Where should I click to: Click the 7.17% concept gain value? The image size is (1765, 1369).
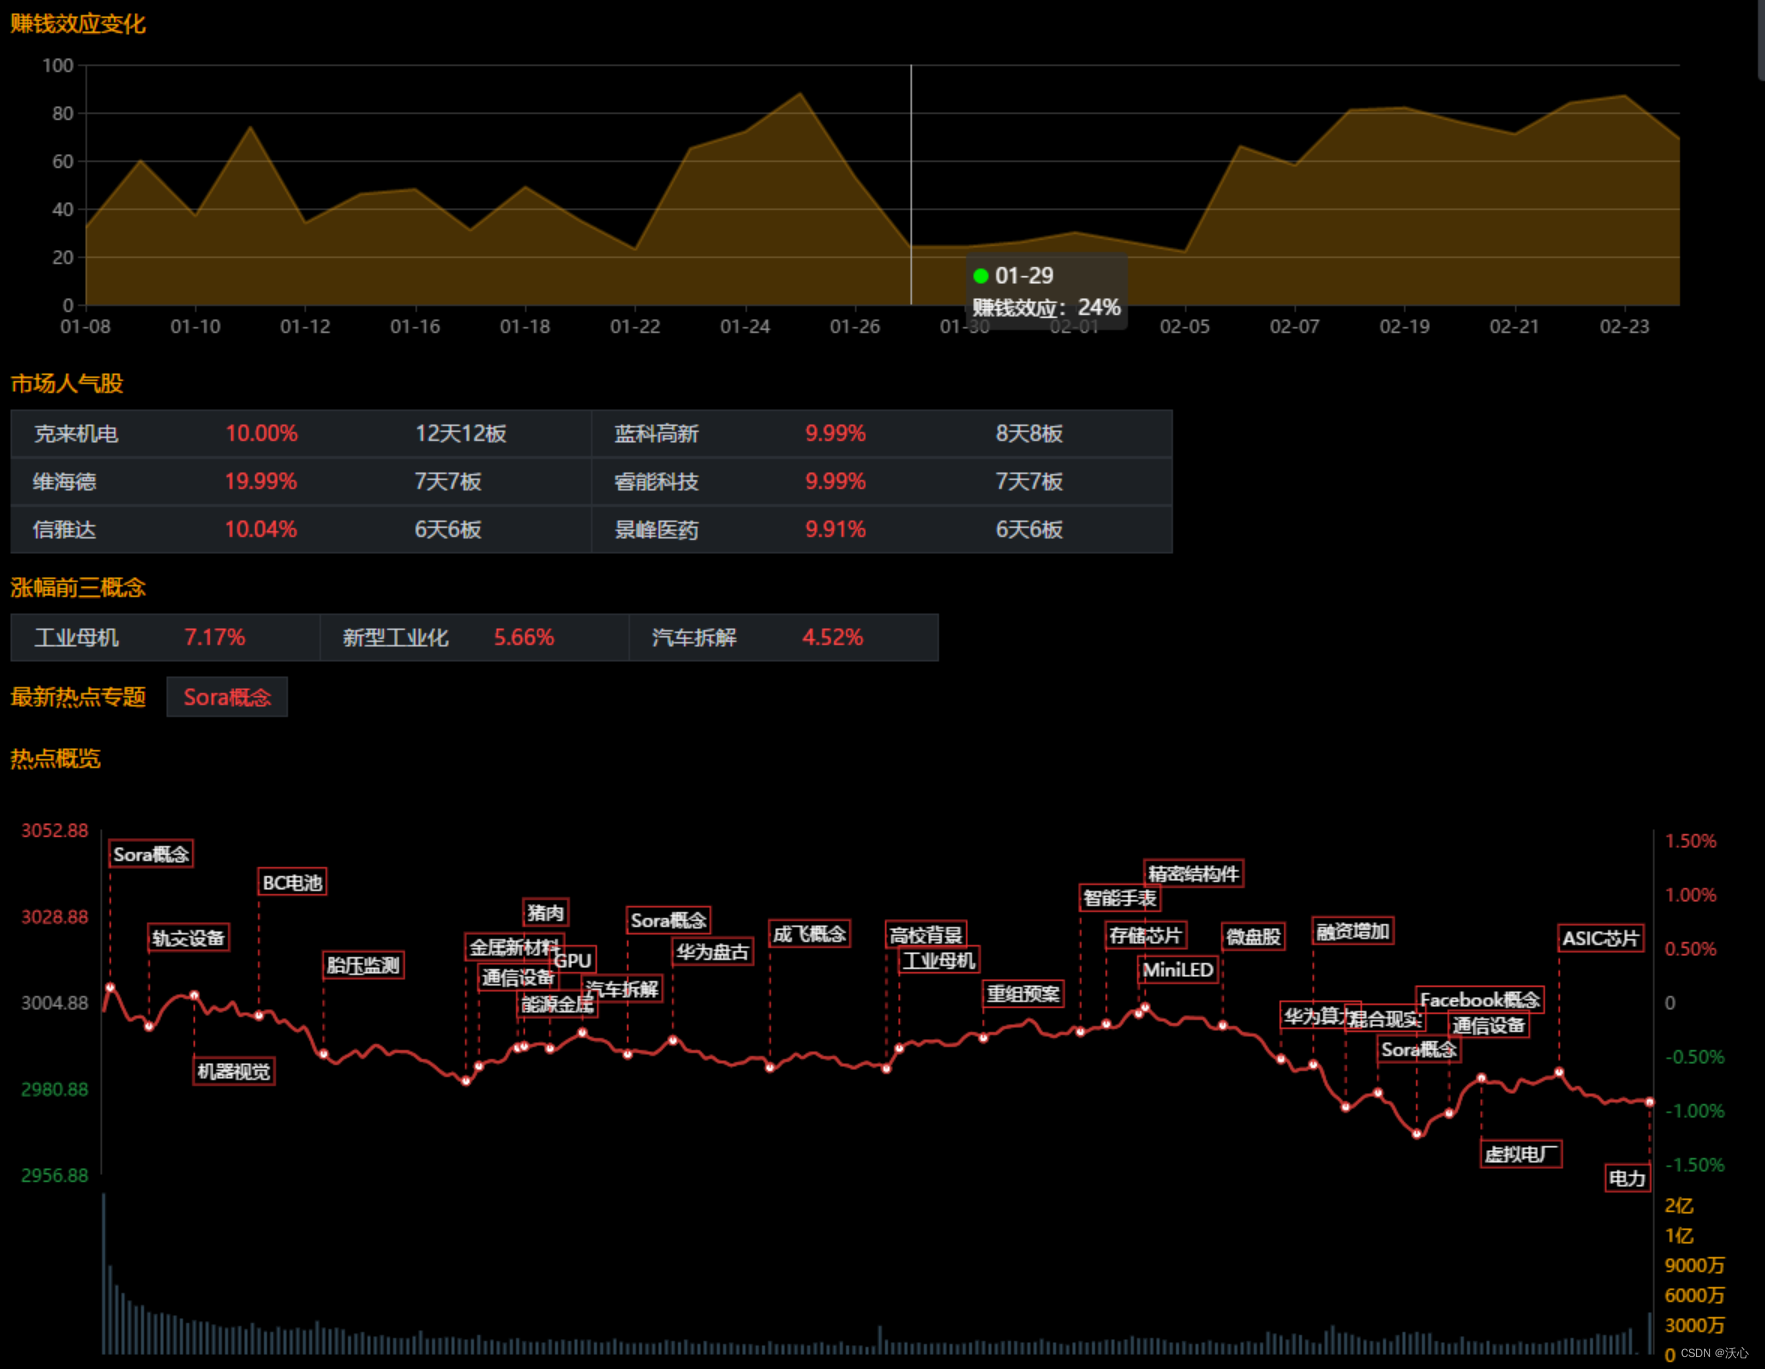[215, 638]
